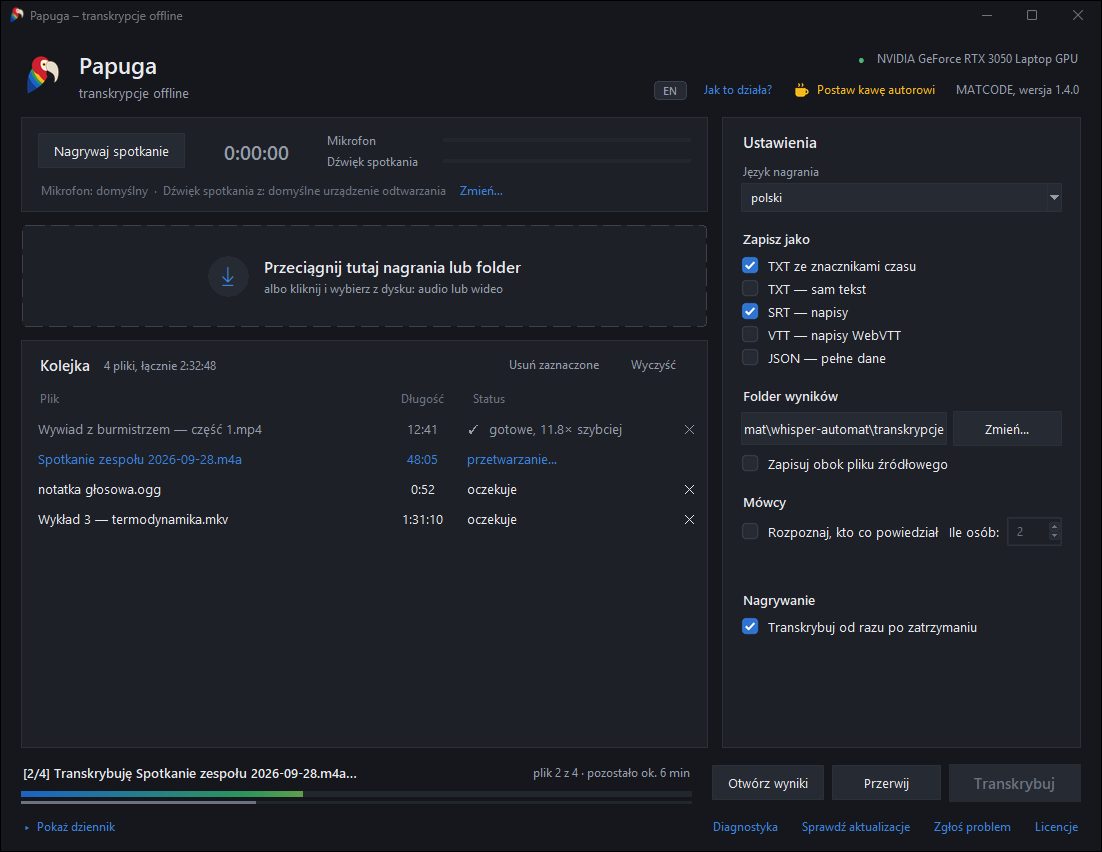Start recording with Nagrywaj spotkanie
This screenshot has height=852, width=1102.
[x=111, y=151]
